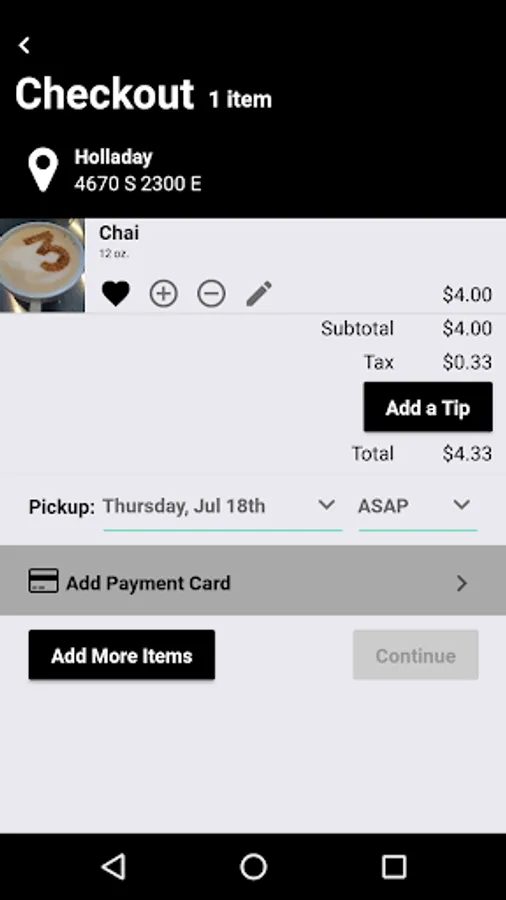Expand the ASAP pickup time dropdown

[418, 507]
